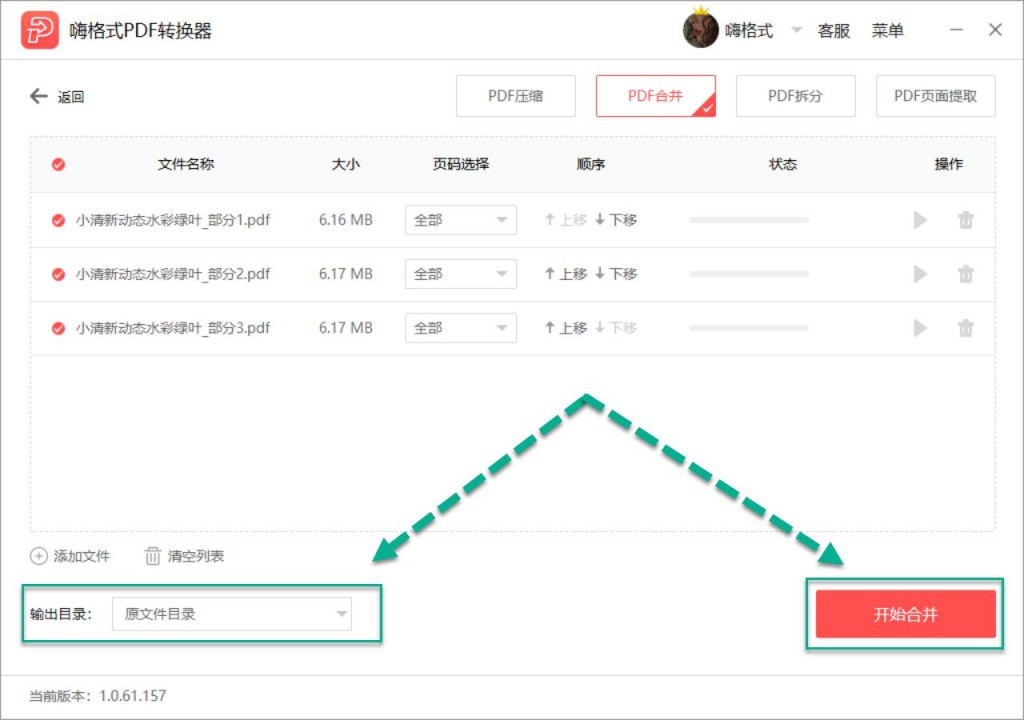Click the 文件名称 column header
Screen dimensions: 1024x720
coord(185,164)
